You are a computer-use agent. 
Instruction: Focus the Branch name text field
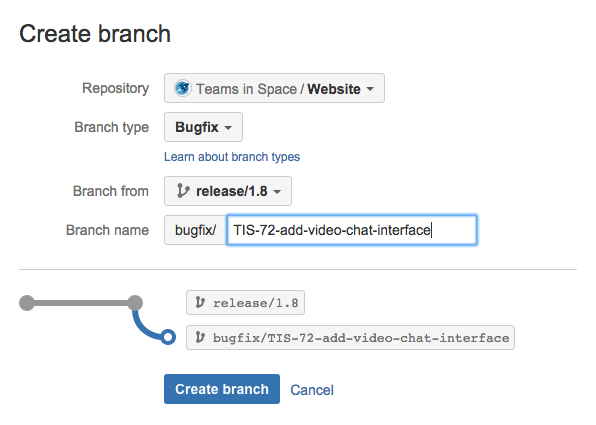tap(352, 230)
